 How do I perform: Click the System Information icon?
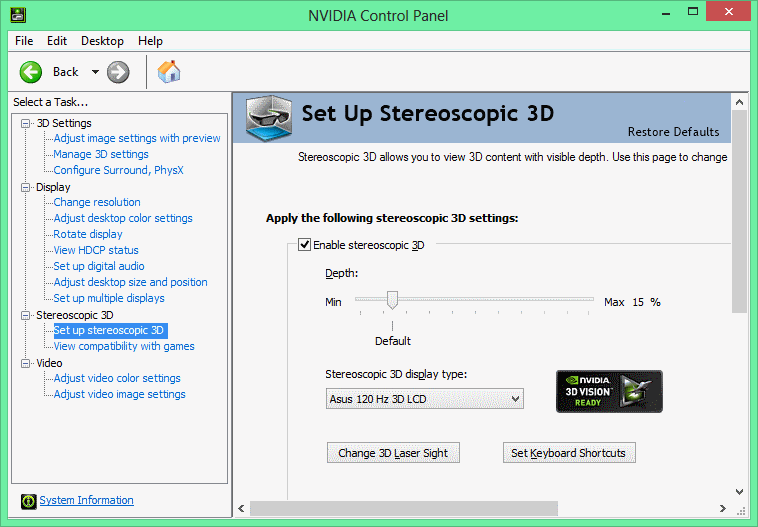[x=30, y=501]
